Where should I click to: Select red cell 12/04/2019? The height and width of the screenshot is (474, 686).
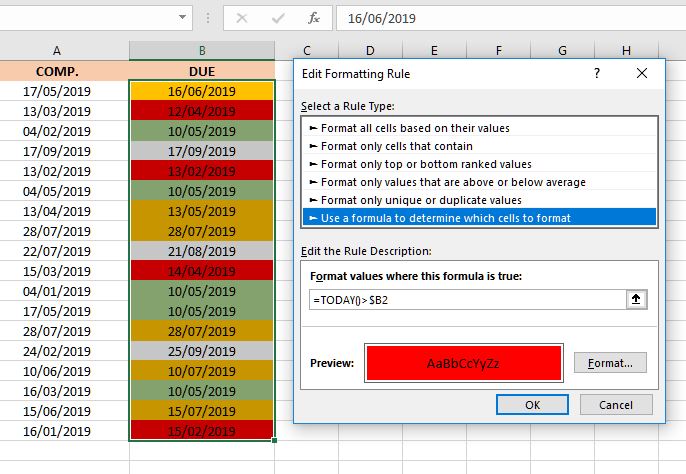pyautogui.click(x=202, y=111)
